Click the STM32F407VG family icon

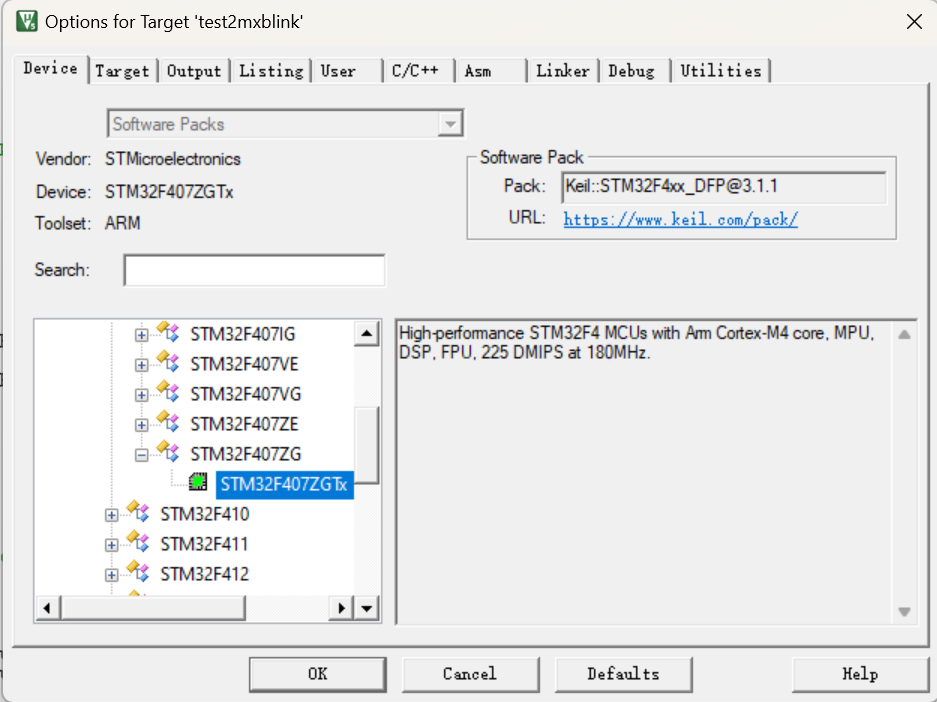pyautogui.click(x=168, y=392)
